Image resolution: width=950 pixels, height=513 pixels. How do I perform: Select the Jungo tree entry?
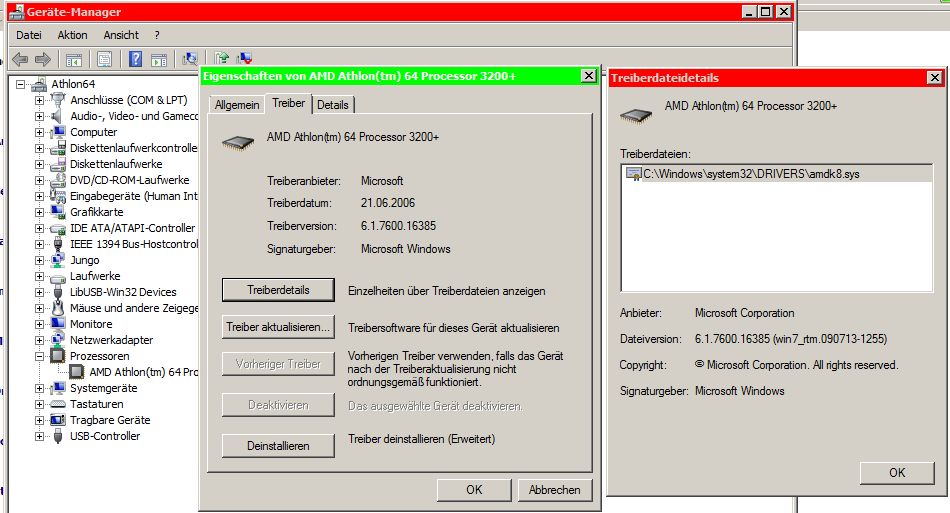85,260
